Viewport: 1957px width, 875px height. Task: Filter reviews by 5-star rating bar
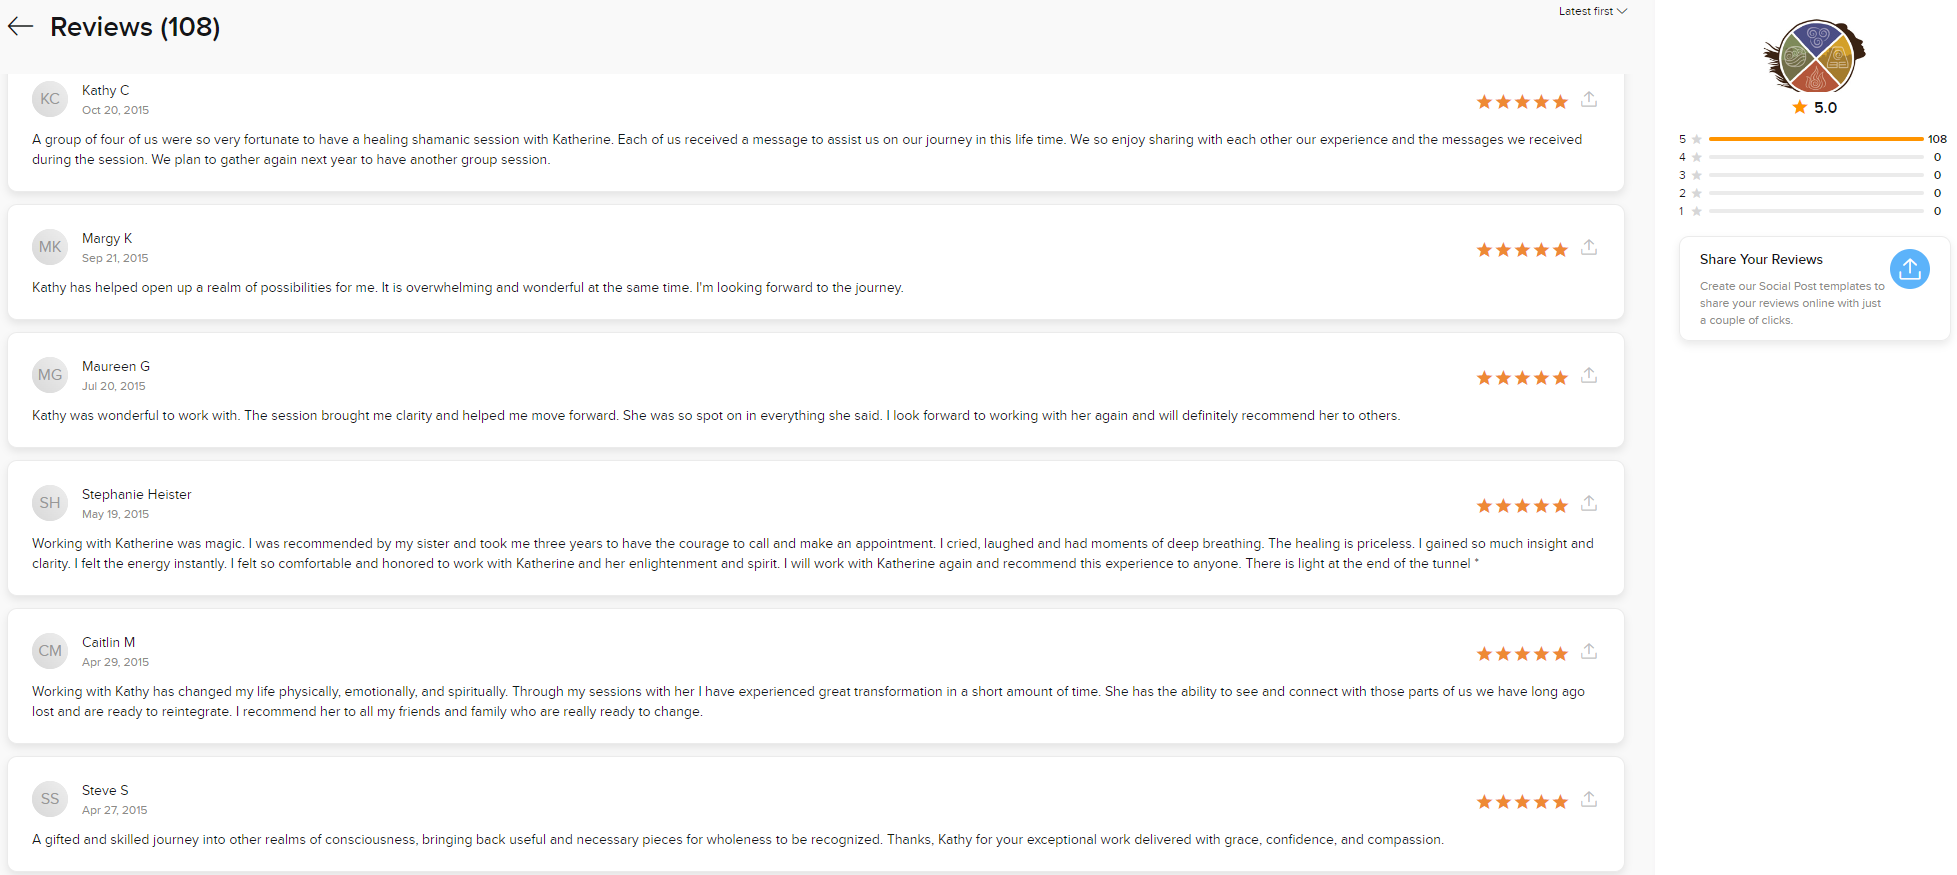click(x=1812, y=139)
